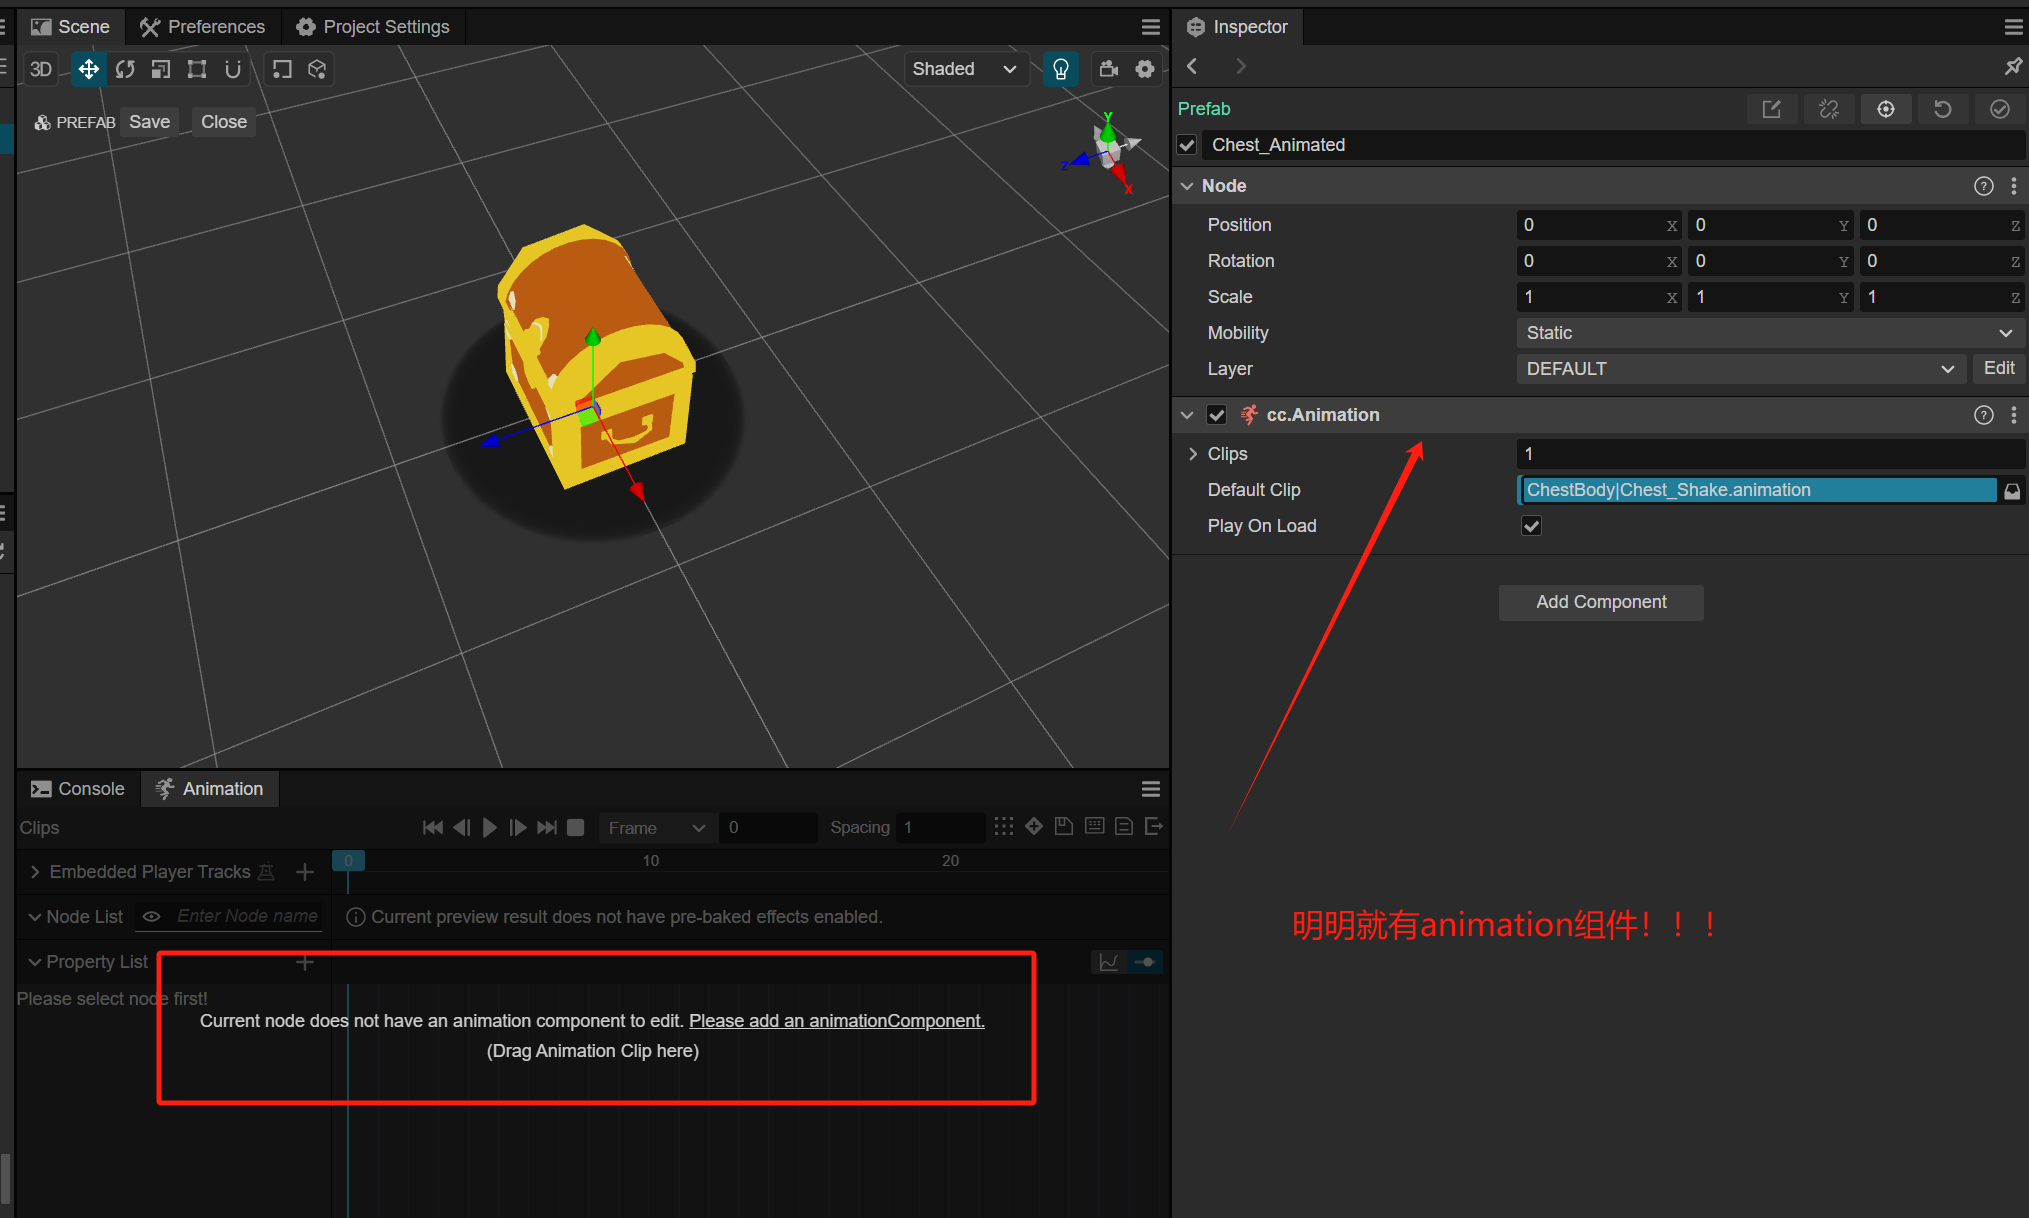
Task: Collapse the Node section
Action: tap(1187, 186)
